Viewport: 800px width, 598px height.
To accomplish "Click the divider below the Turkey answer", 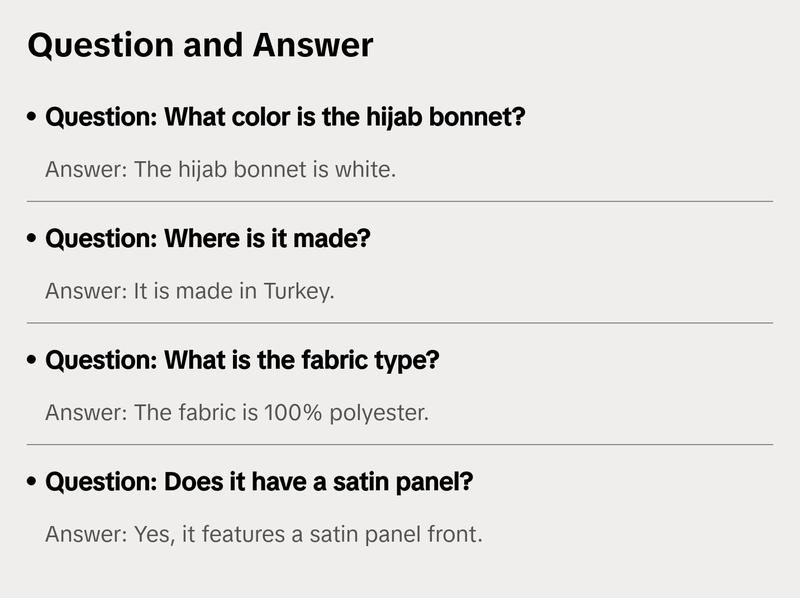I will pos(400,323).
